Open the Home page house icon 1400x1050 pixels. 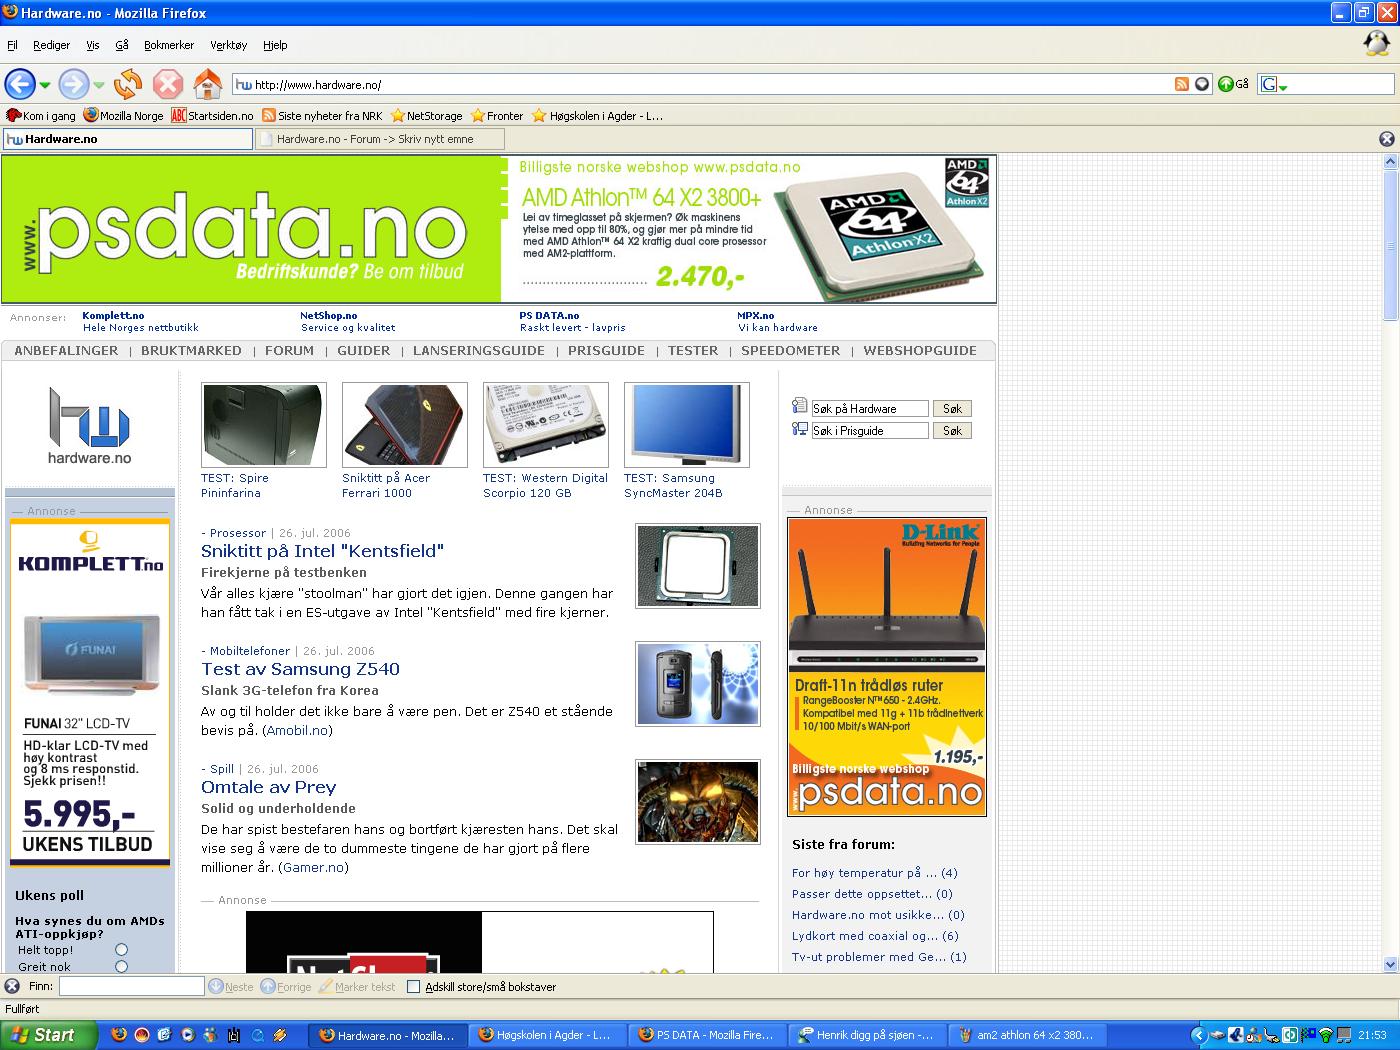tap(207, 84)
